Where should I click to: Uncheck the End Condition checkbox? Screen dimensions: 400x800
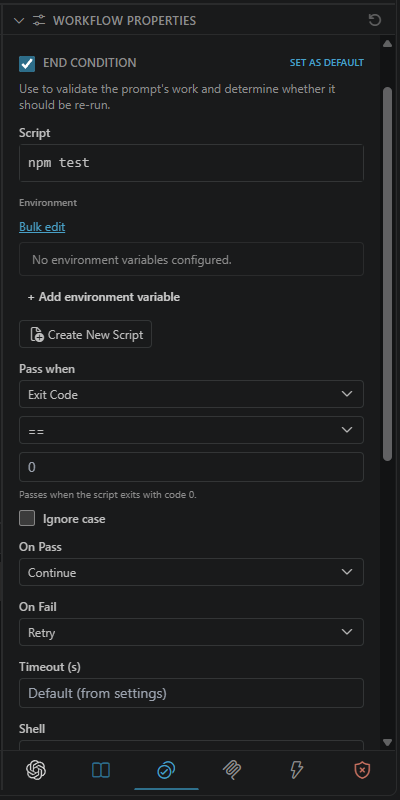click(27, 63)
